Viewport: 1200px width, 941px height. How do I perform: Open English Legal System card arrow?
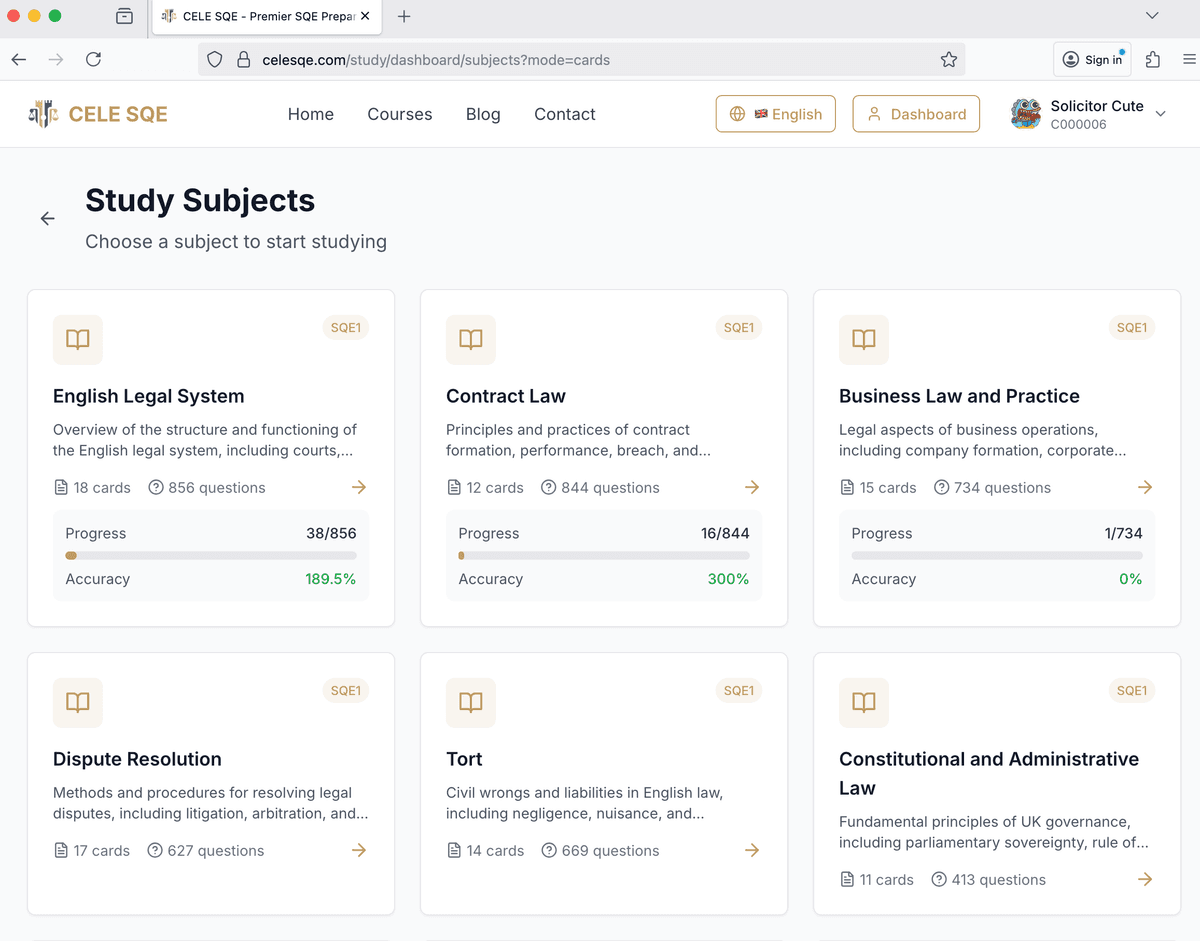(x=359, y=487)
